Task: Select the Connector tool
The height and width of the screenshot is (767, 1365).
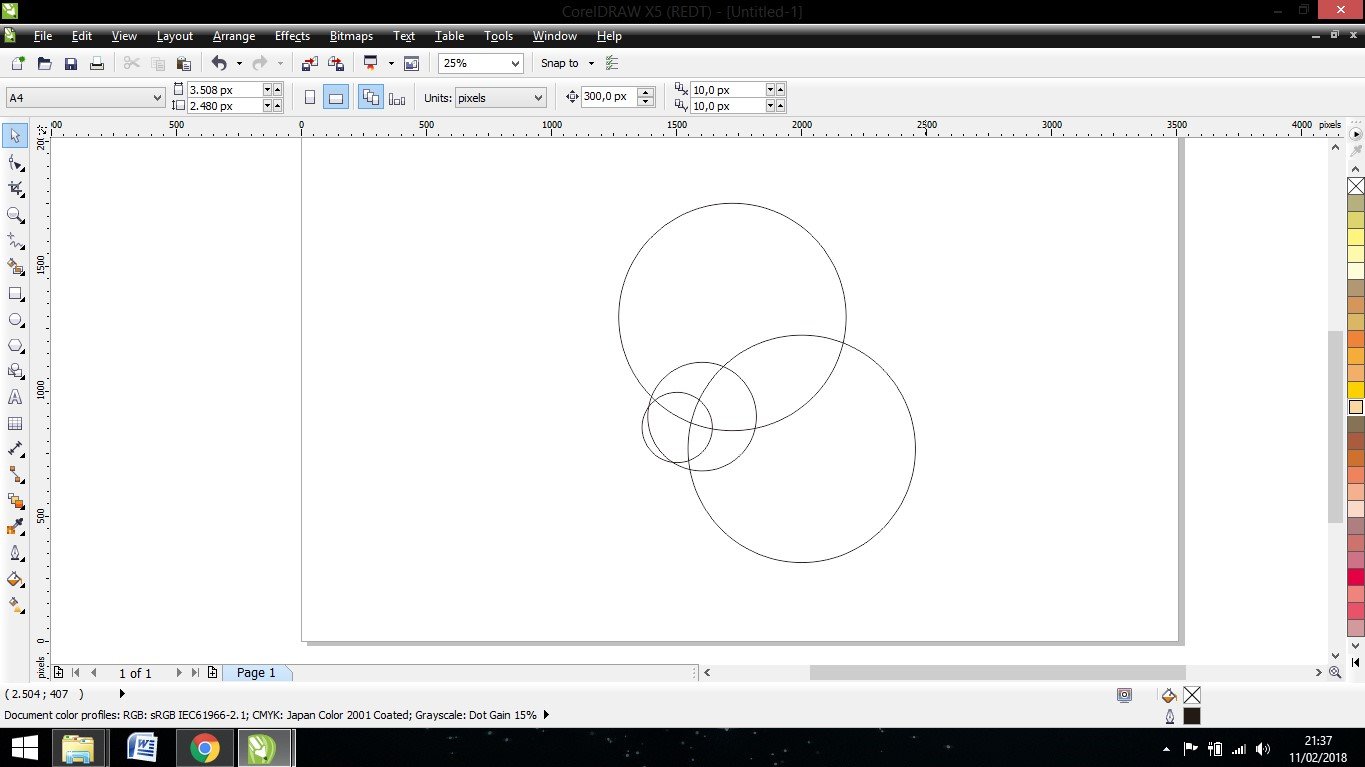Action: (15, 476)
